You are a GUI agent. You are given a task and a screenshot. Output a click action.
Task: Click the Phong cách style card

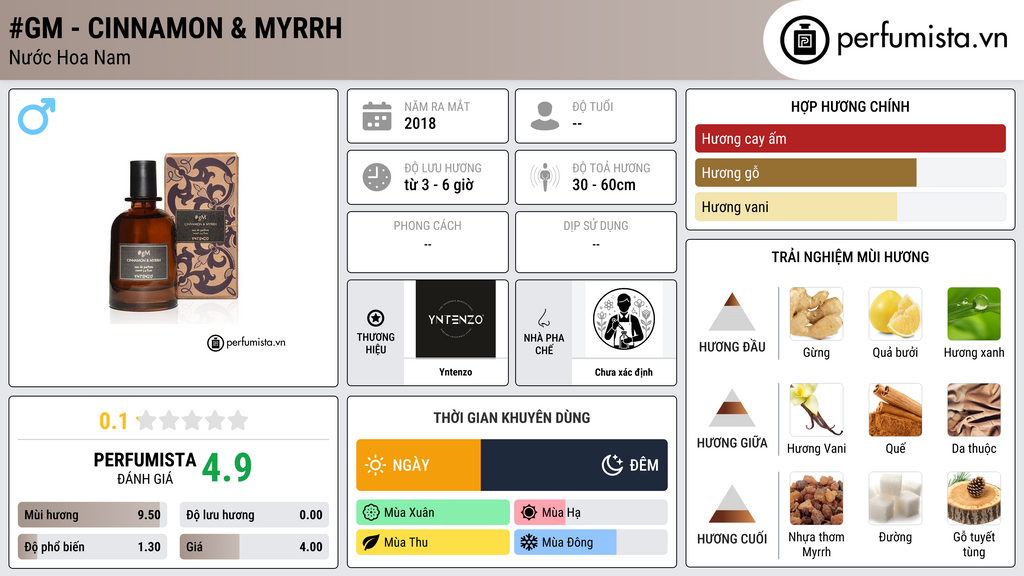tap(428, 242)
